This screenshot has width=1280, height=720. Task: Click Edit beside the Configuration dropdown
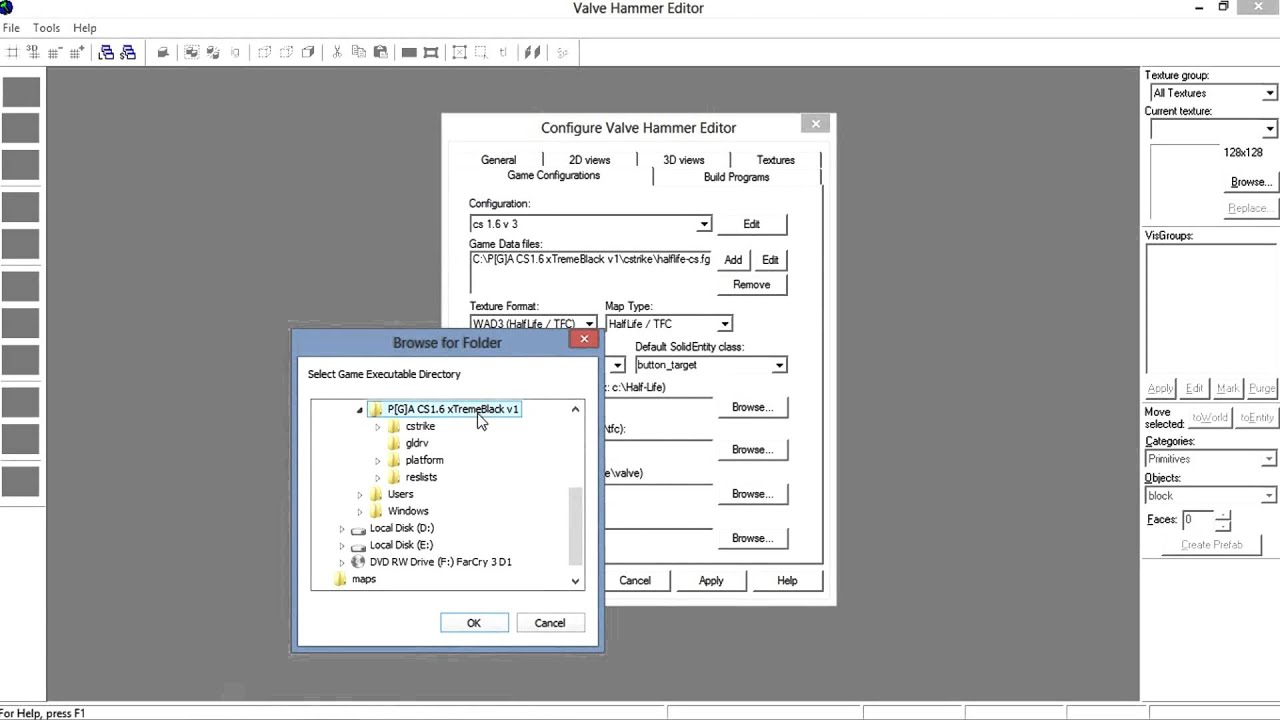(x=752, y=224)
